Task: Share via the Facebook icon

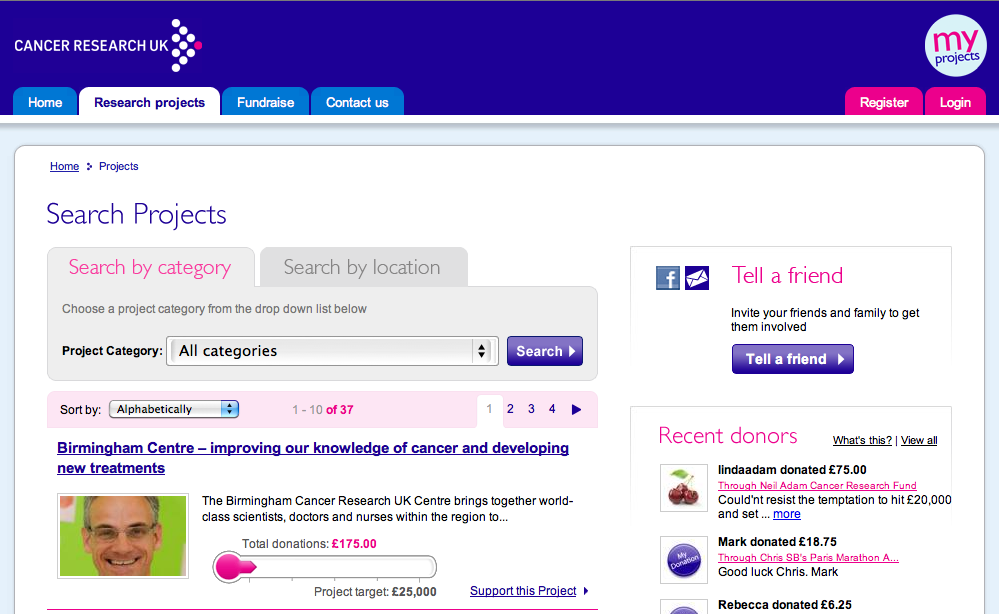Action: point(668,278)
